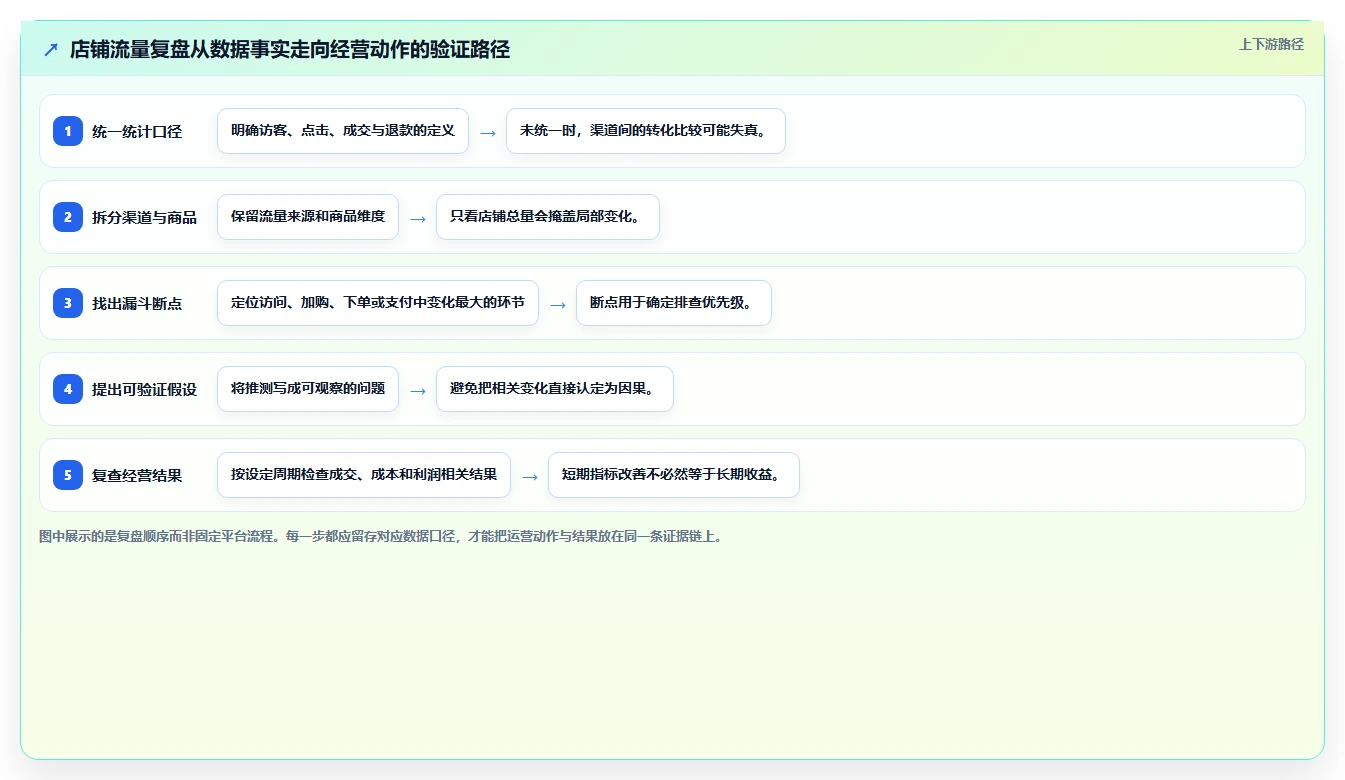This screenshot has height=780, width=1345.
Task: Click the arrow in the 复查经营结果 row
Action: point(530,476)
